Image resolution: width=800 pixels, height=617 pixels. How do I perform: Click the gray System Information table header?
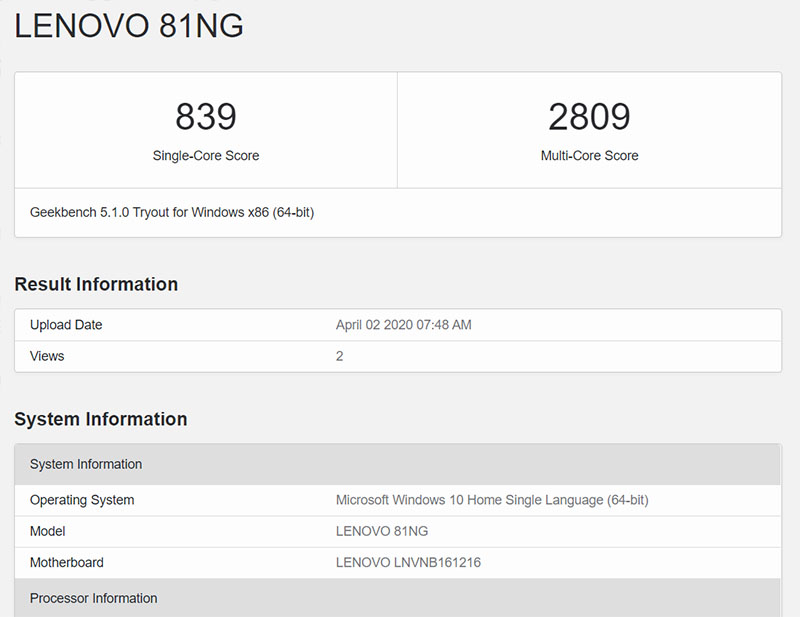click(86, 464)
